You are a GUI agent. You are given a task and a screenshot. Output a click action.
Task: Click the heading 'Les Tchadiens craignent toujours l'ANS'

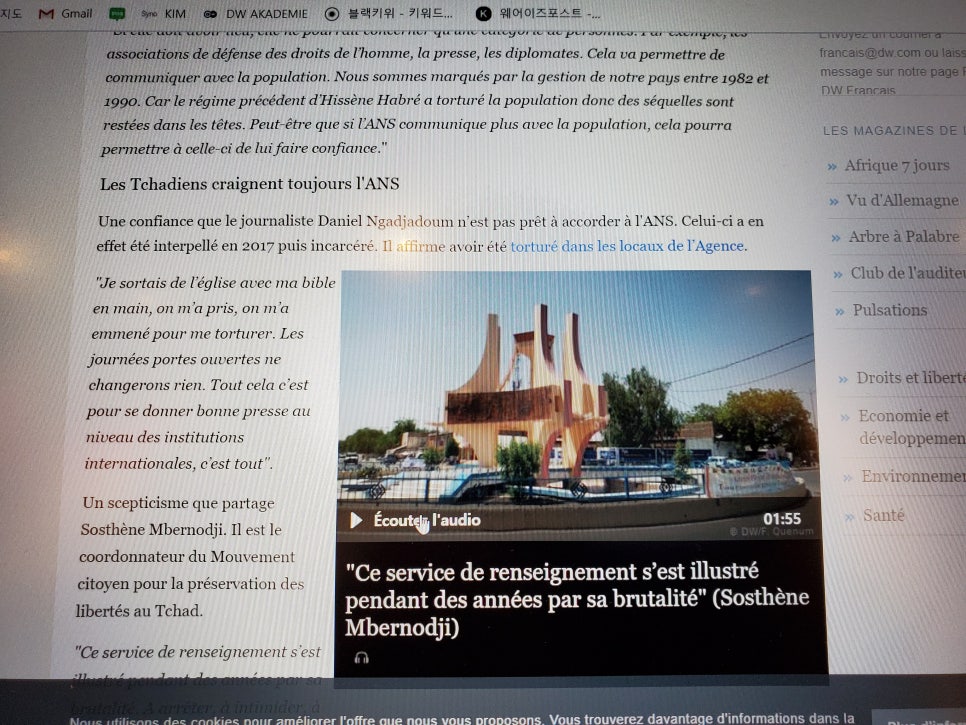(250, 184)
